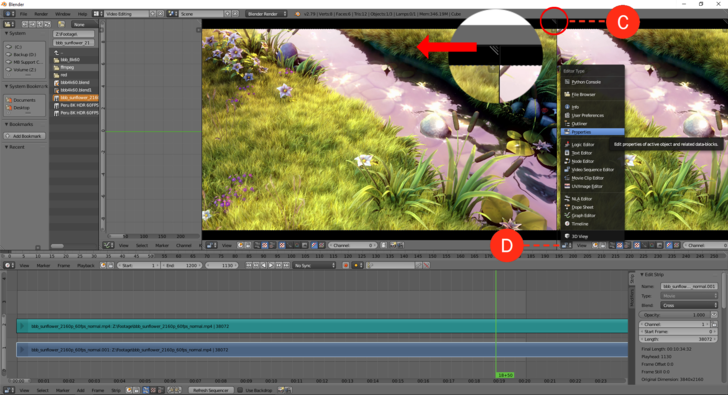The image size is (728, 395).
Task: Open the No Sync dropdown
Action: tap(314, 265)
